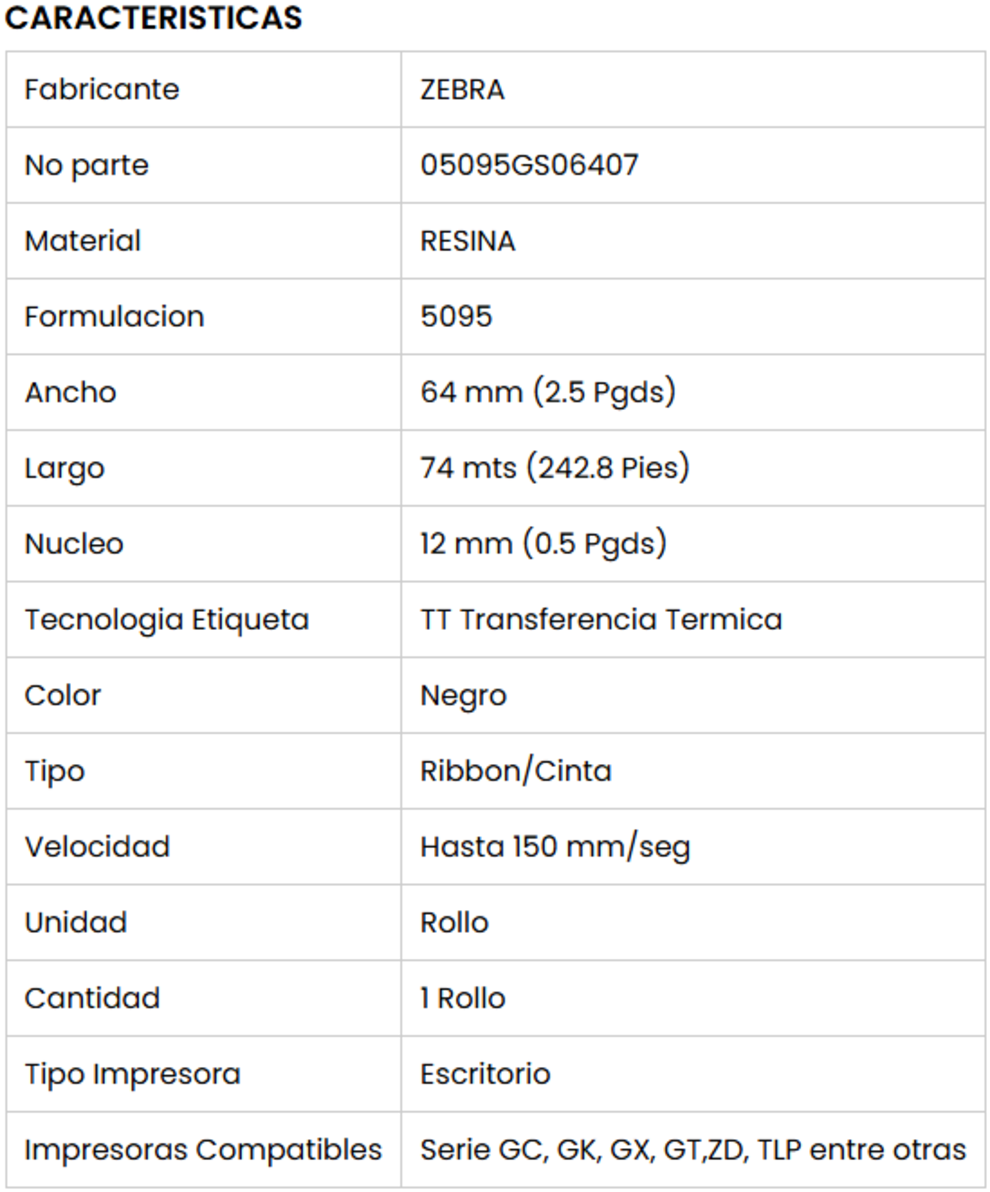Click TT Transferencia Termica value
Image resolution: width=990 pixels, height=1192 pixels.
point(601,620)
